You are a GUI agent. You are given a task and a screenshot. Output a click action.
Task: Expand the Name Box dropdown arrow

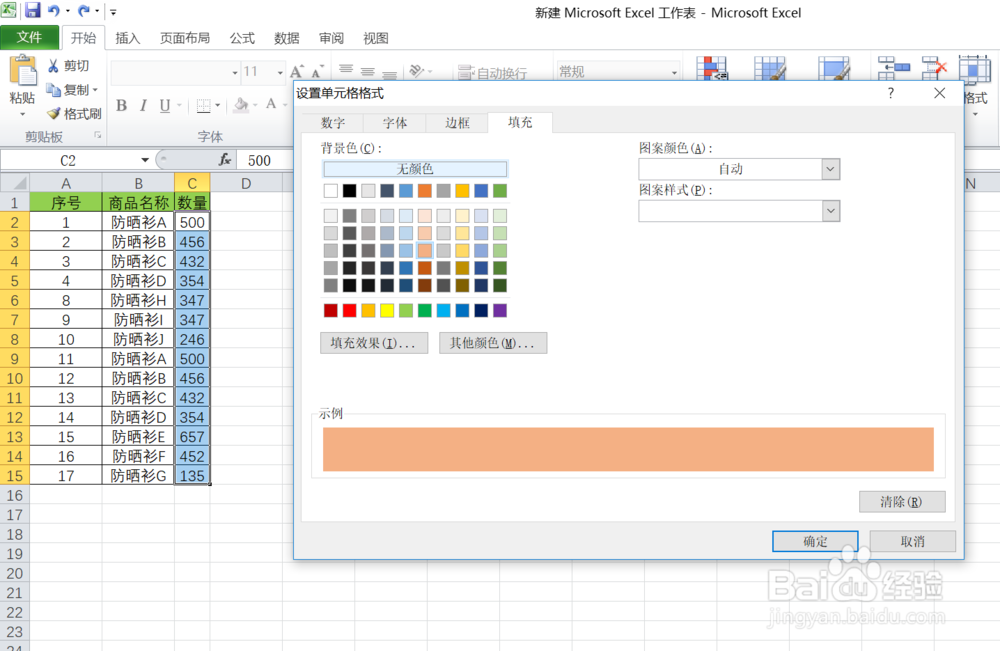click(x=145, y=160)
